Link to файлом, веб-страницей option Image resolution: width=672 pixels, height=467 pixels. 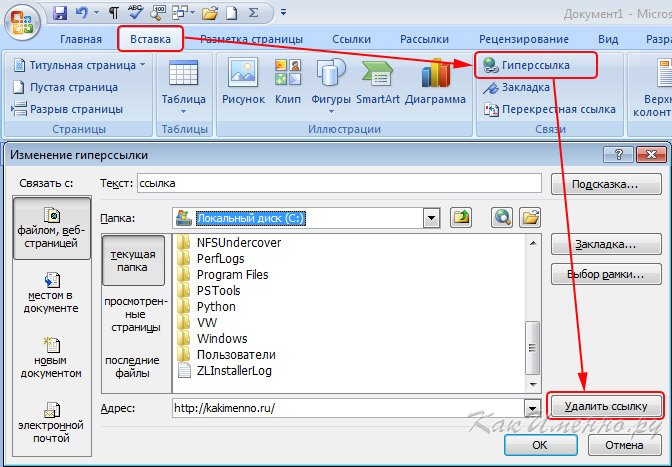point(51,228)
